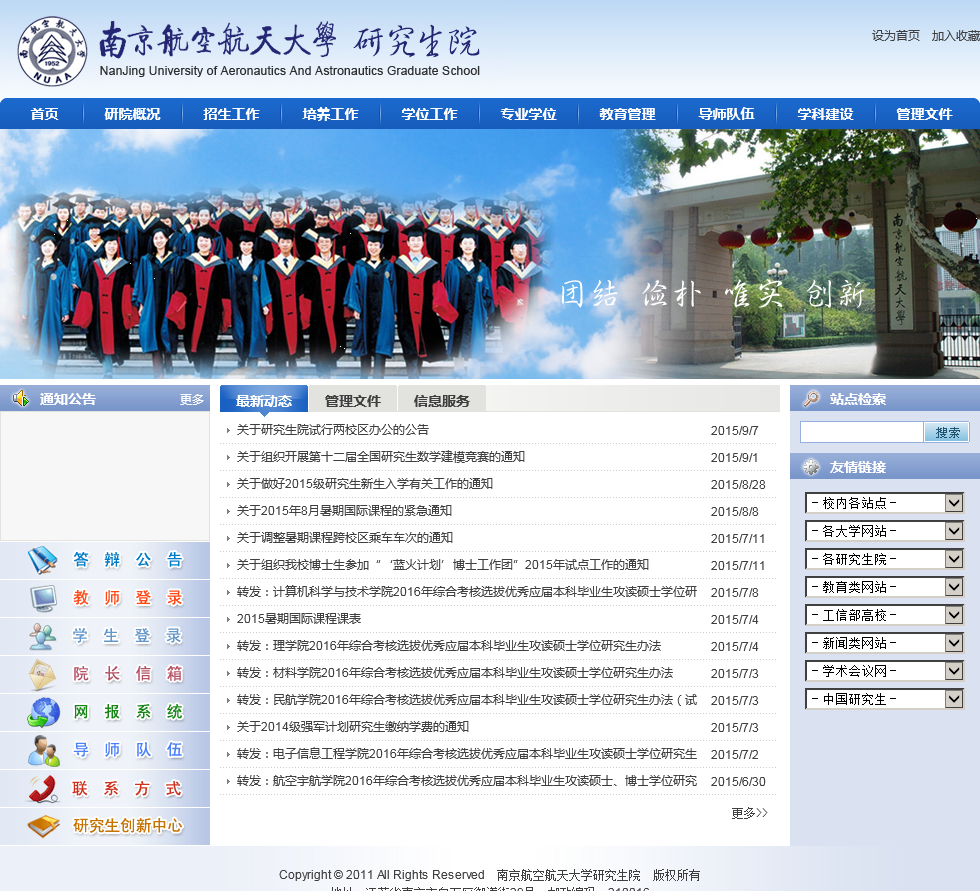The height and width of the screenshot is (891, 980).
Task: Click 更多 in 通知公告 header
Action: (x=191, y=399)
